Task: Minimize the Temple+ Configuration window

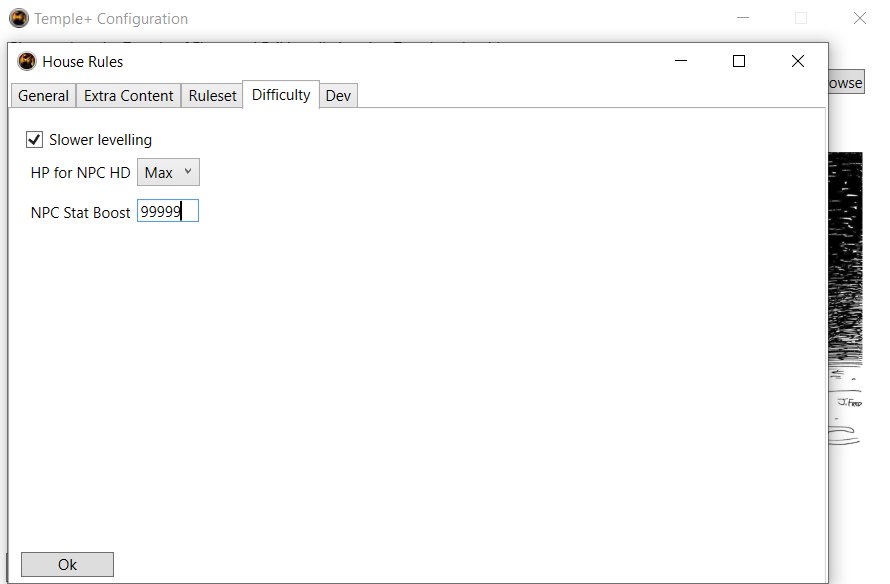Action: 743,18
